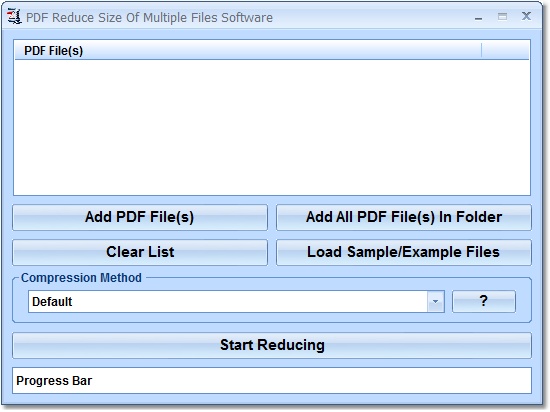The height and width of the screenshot is (412, 550).
Task: Load Sample/Example Files
Action: (x=404, y=252)
